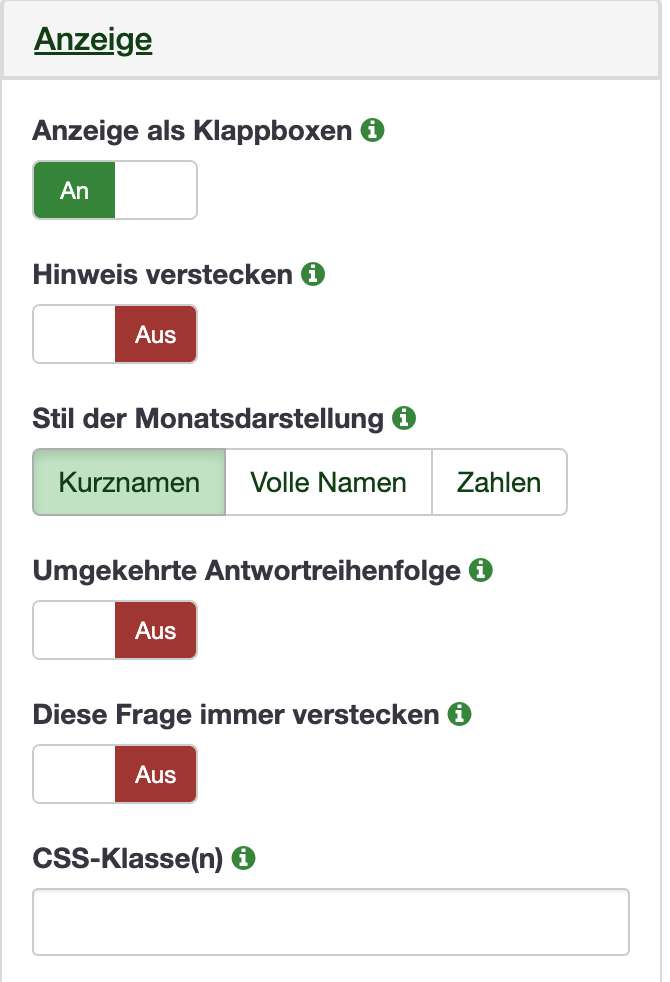Click info icon beside Anzeige als Klappboxen
This screenshot has width=670, height=982.
pyautogui.click(x=373, y=130)
